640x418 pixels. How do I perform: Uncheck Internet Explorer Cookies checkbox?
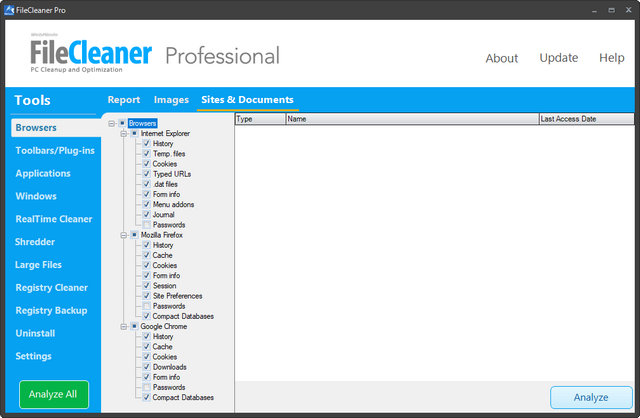(x=147, y=164)
